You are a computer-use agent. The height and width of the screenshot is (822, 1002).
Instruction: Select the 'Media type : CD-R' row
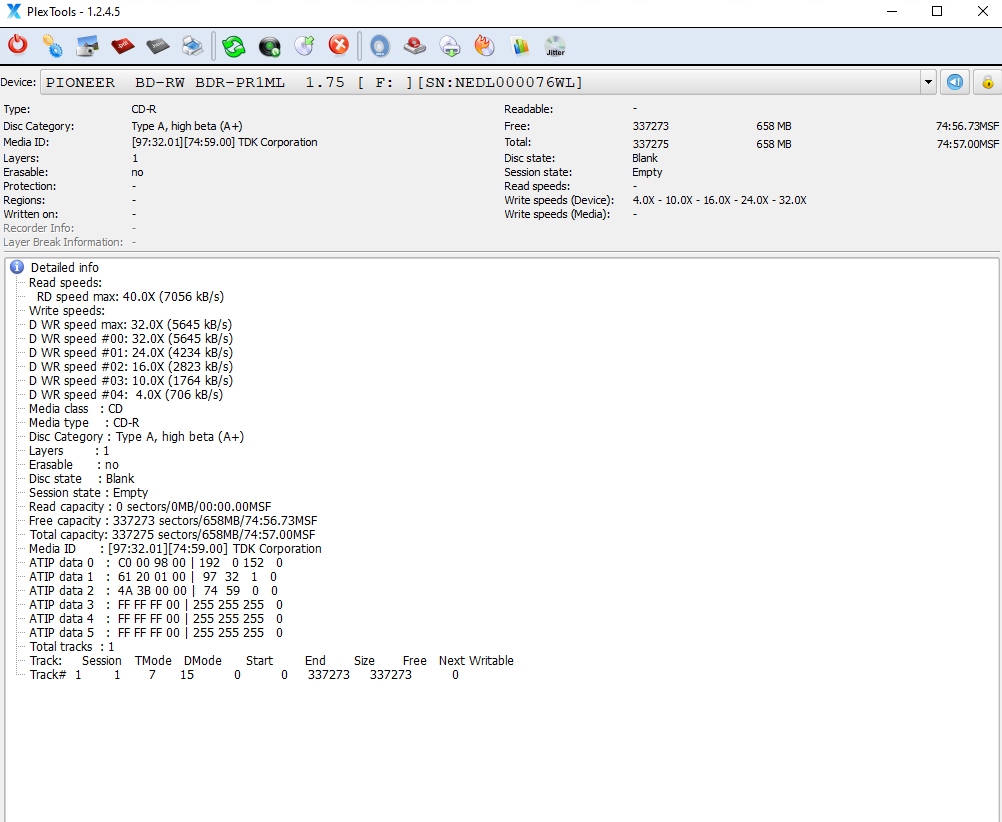click(x=84, y=423)
